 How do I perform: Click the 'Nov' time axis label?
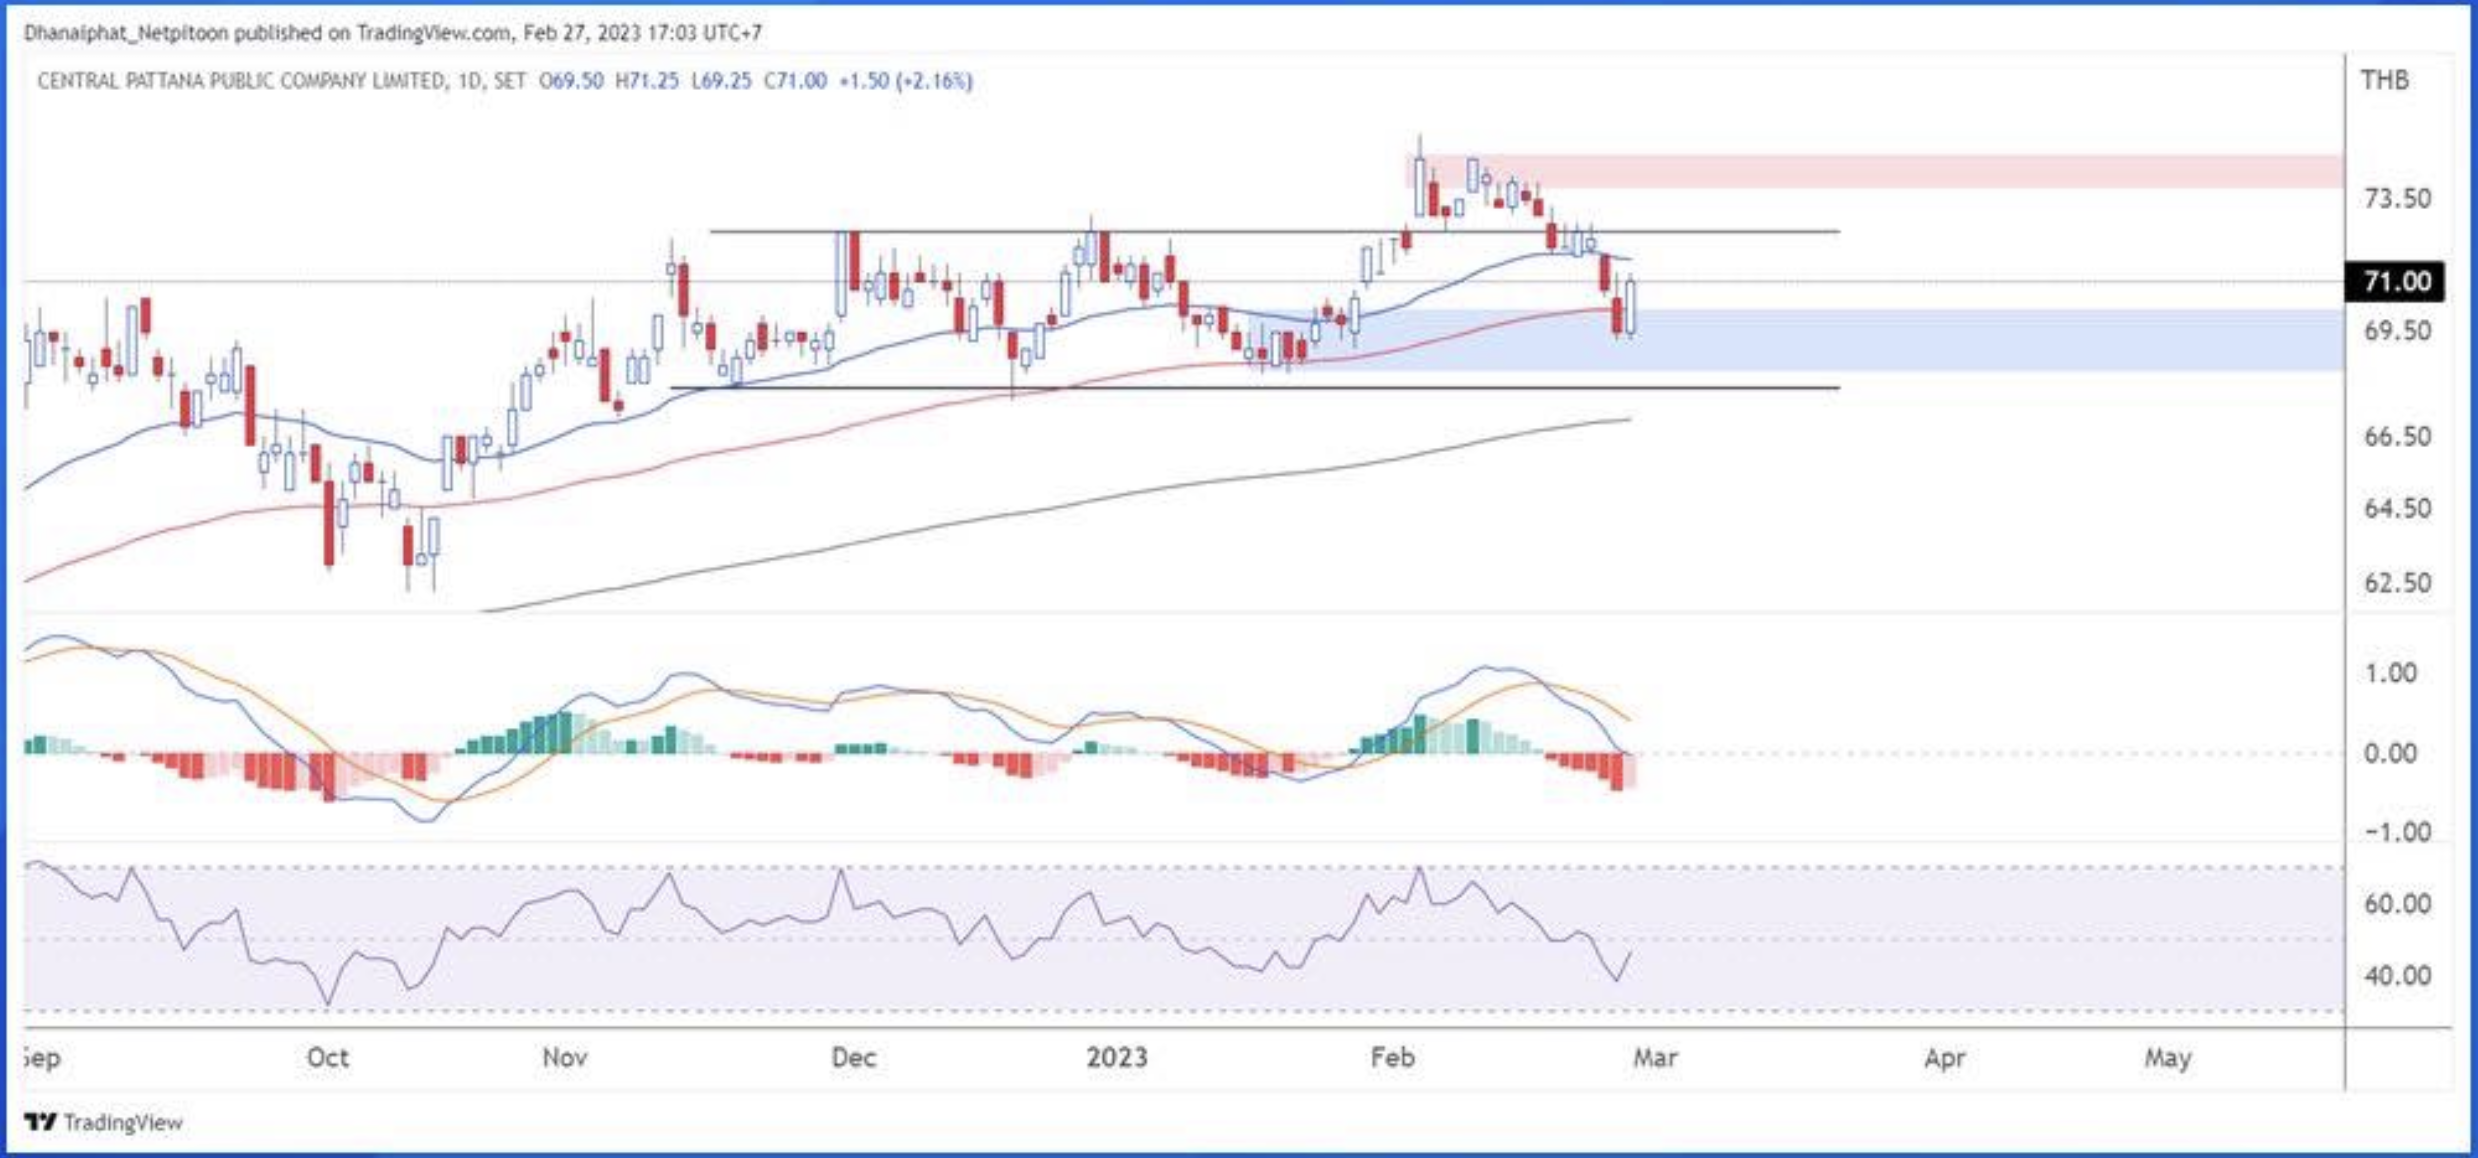coord(565,1057)
